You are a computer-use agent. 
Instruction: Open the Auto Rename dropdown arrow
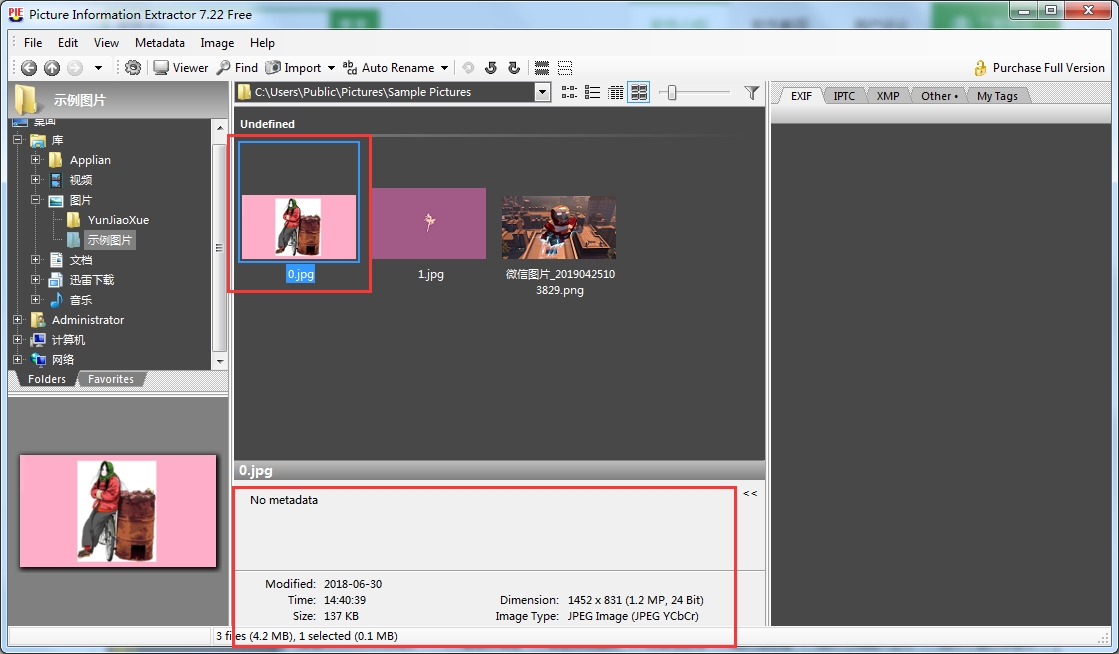444,68
